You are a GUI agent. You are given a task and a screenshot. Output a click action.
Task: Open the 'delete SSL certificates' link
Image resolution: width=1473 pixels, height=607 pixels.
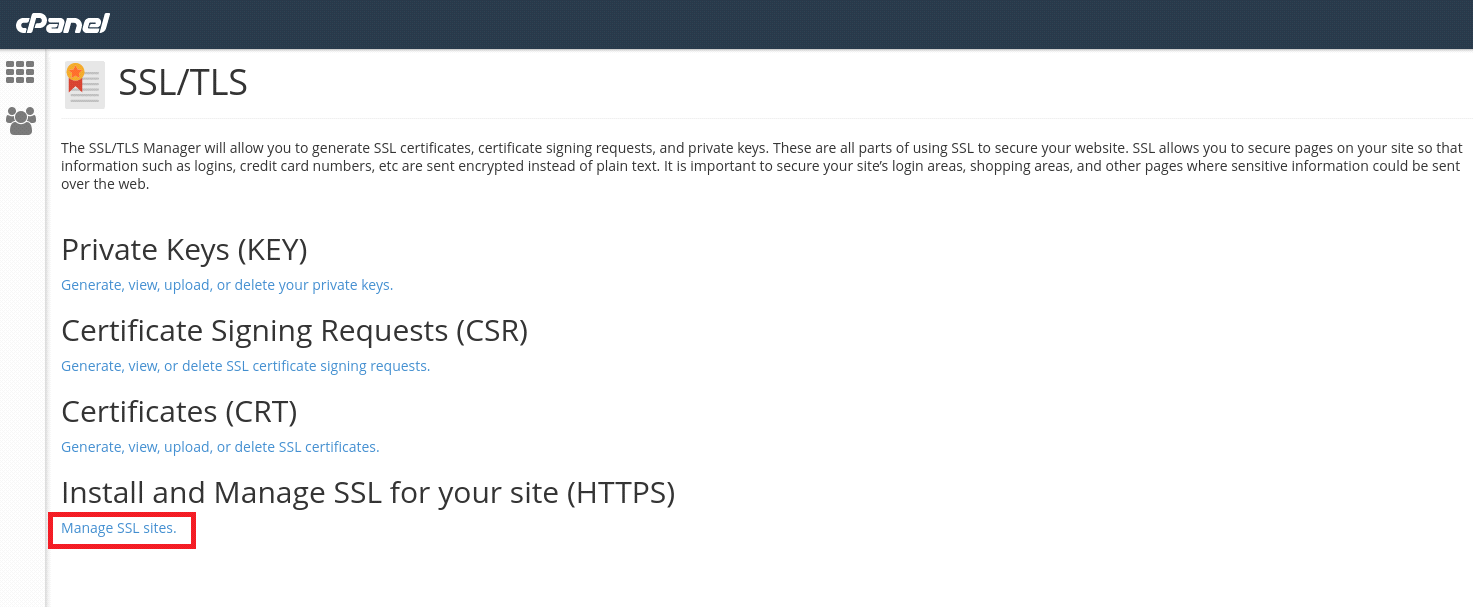tap(220, 447)
